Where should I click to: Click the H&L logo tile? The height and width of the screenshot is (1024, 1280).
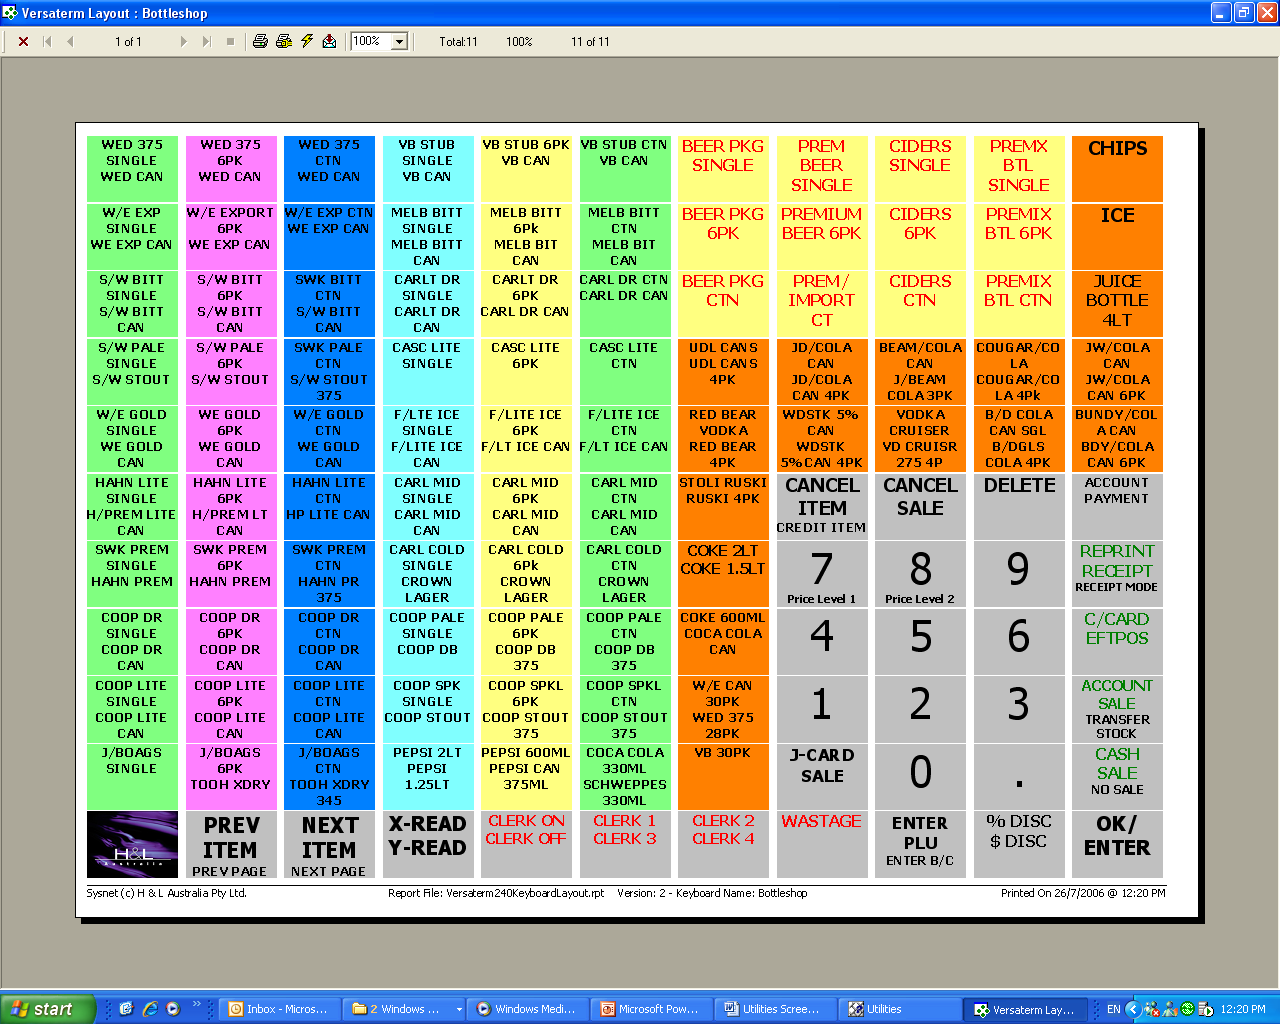coord(132,844)
